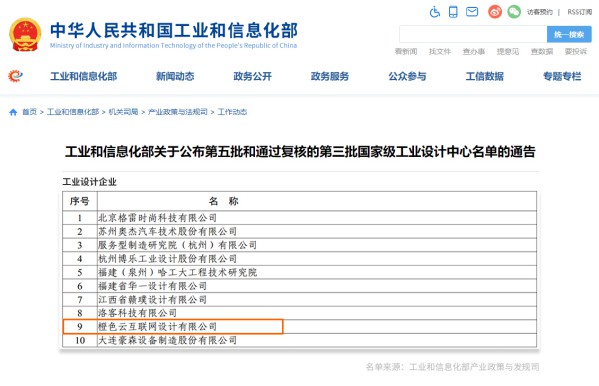Open the 政务服务 nav menu item
The height and width of the screenshot is (386, 599).
[330, 76]
